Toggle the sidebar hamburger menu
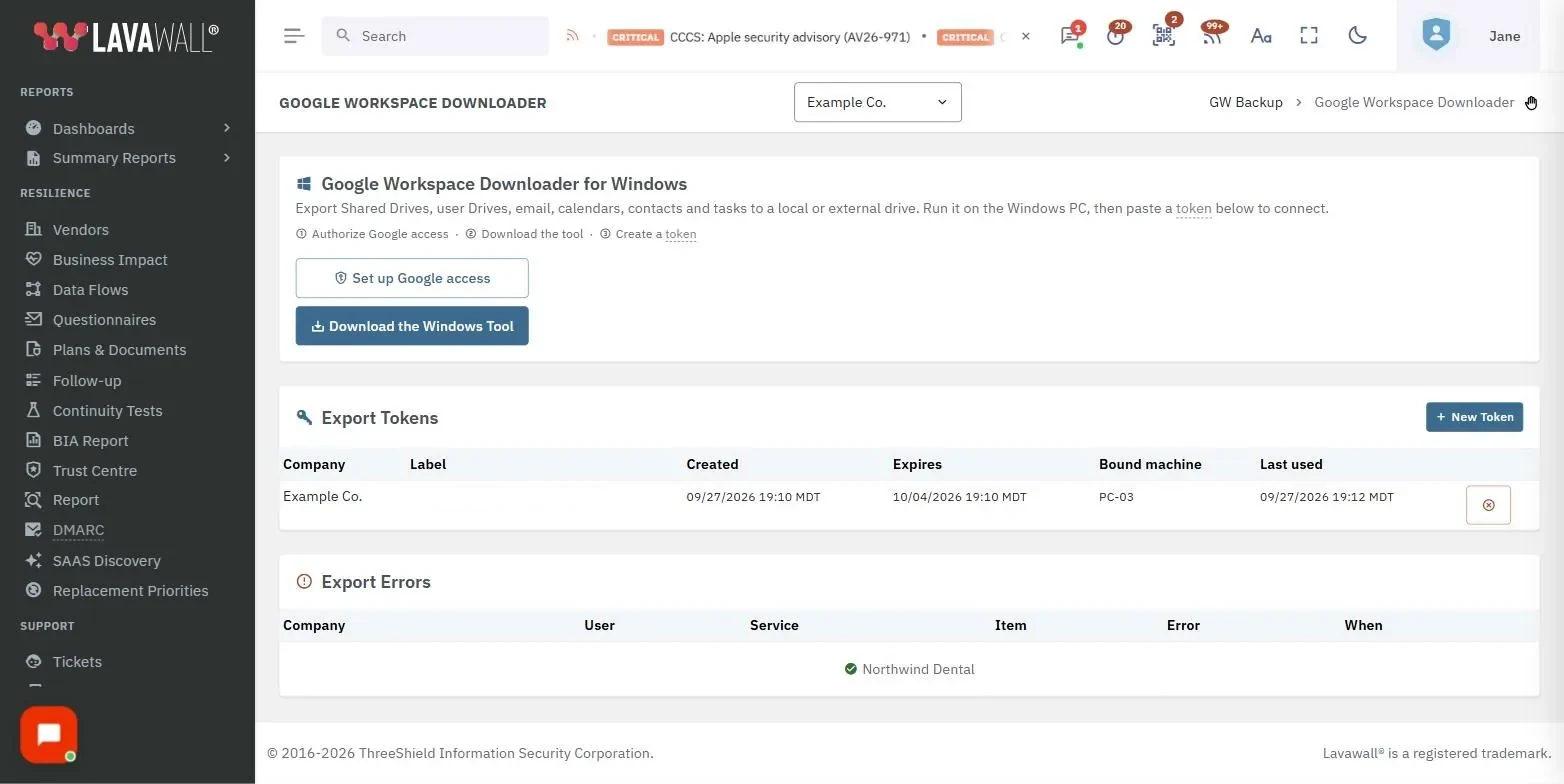This screenshot has height=784, width=1564. pyautogui.click(x=294, y=36)
